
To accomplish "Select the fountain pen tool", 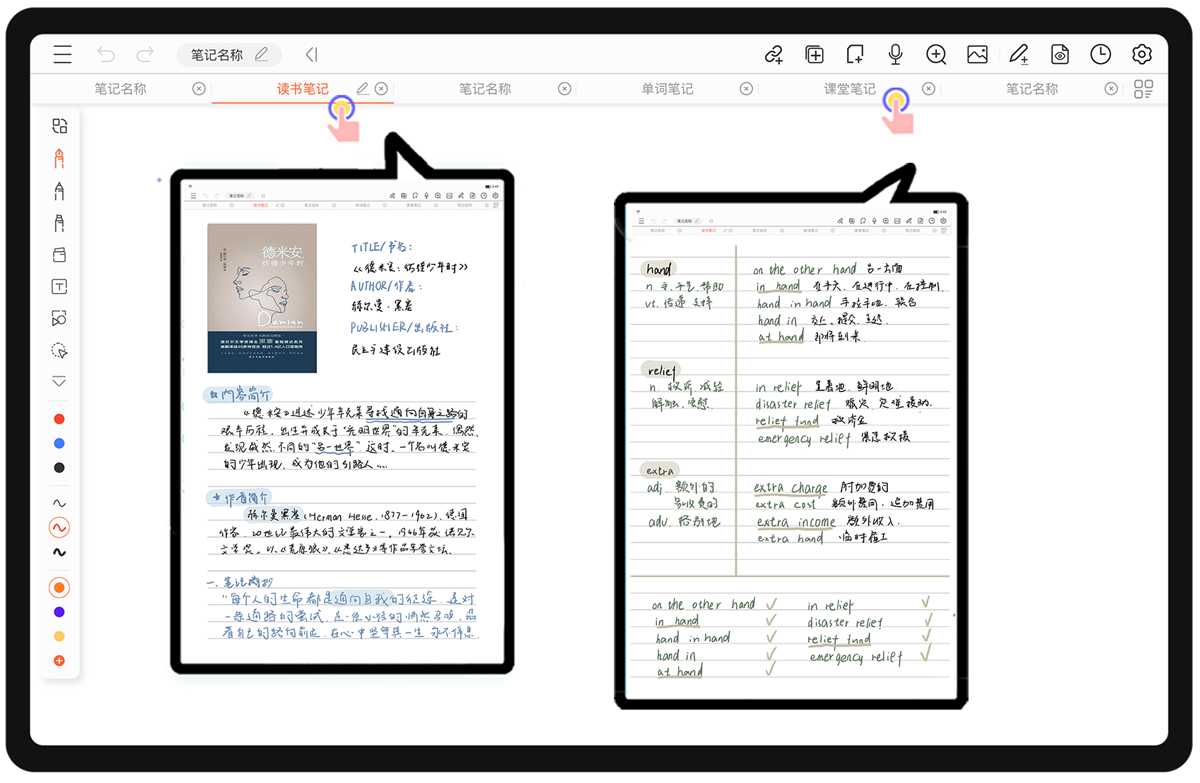I will pos(59,191).
